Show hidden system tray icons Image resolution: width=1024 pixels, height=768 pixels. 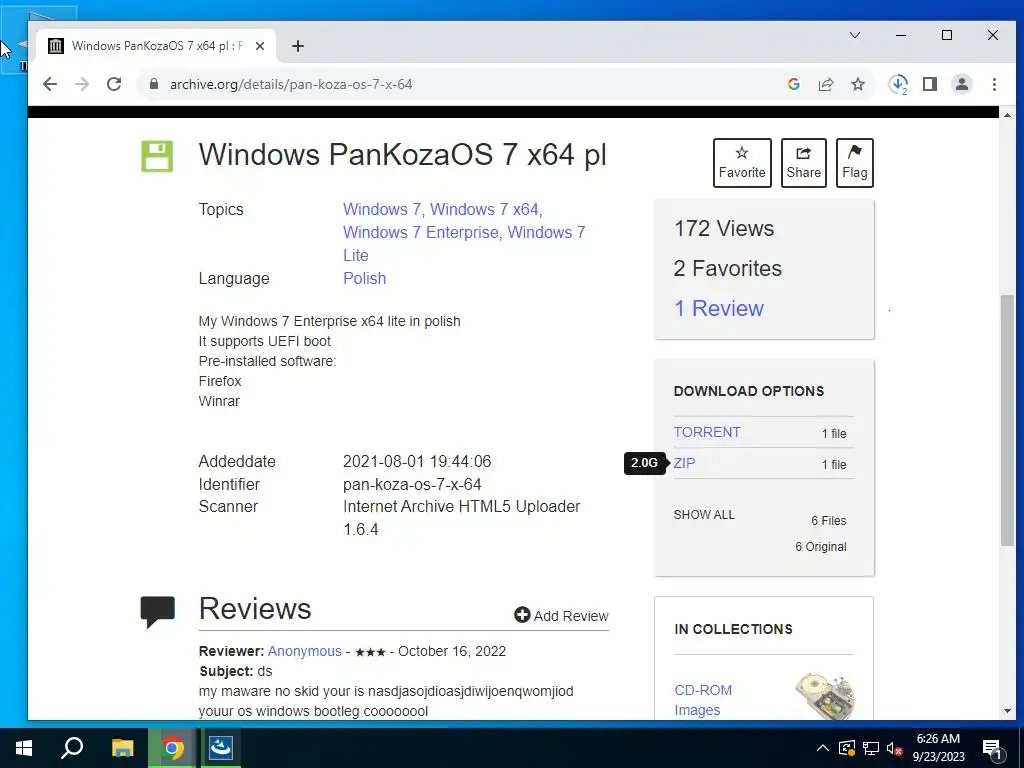(823, 748)
